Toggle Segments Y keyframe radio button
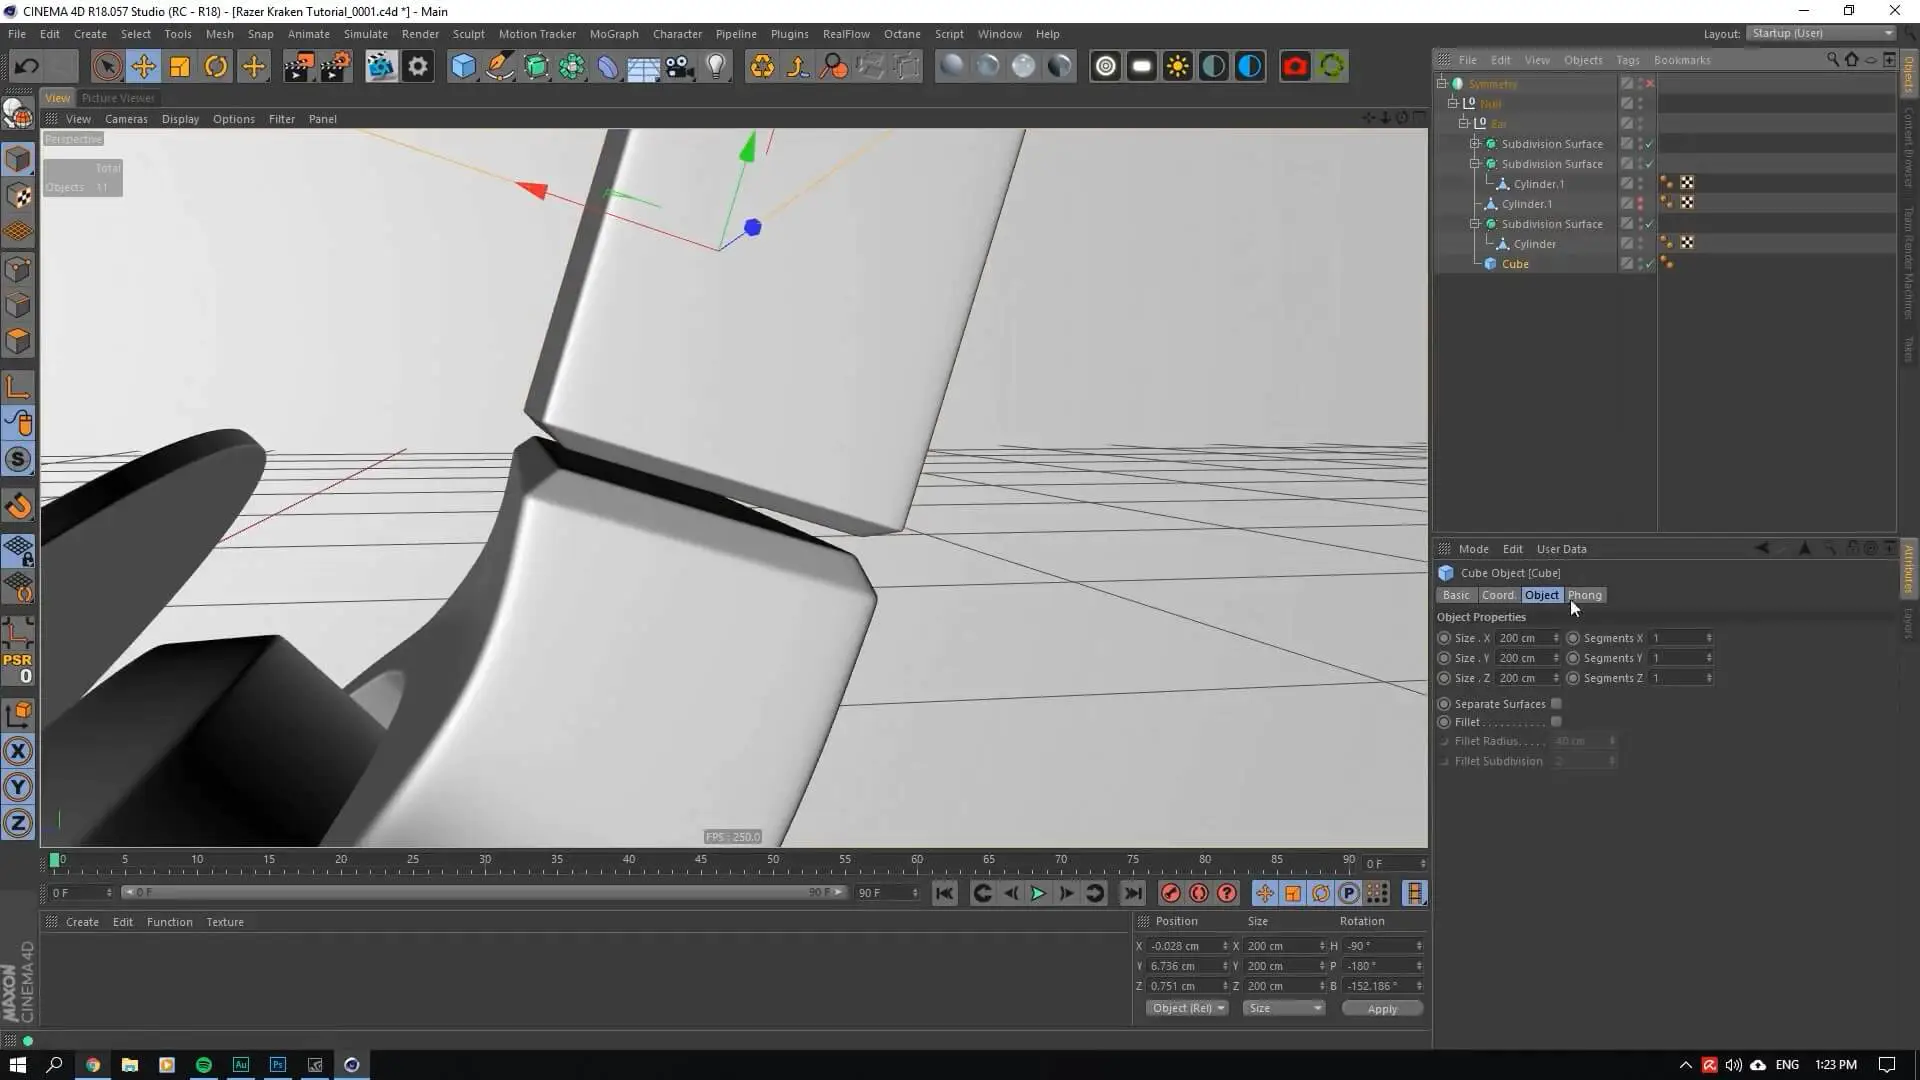Screen dimensions: 1920x1080 pyautogui.click(x=1573, y=658)
